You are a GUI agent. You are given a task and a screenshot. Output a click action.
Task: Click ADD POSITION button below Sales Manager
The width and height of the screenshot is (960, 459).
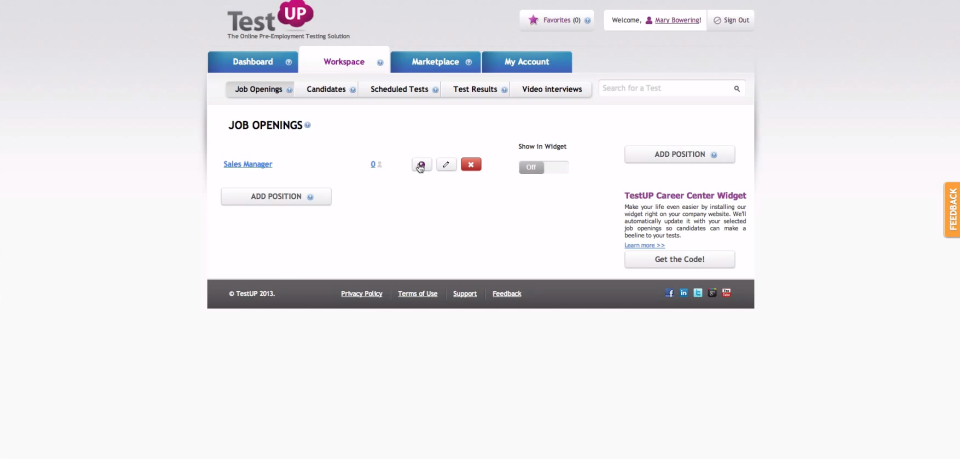coord(276,196)
